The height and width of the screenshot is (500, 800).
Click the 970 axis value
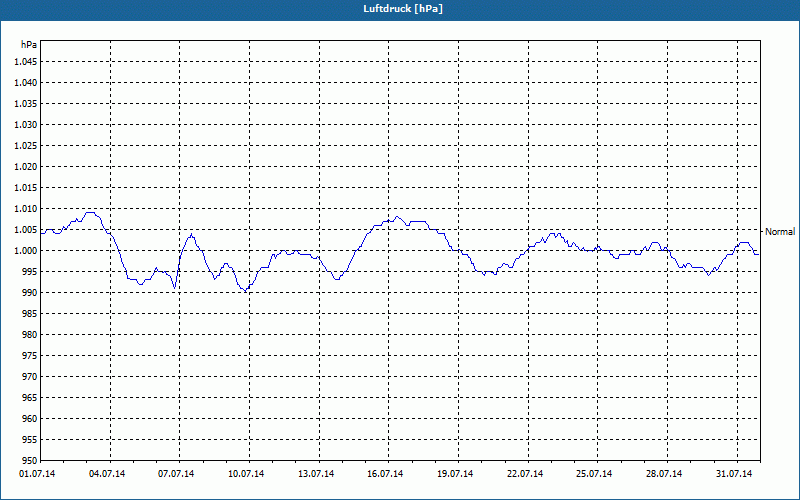30,377
